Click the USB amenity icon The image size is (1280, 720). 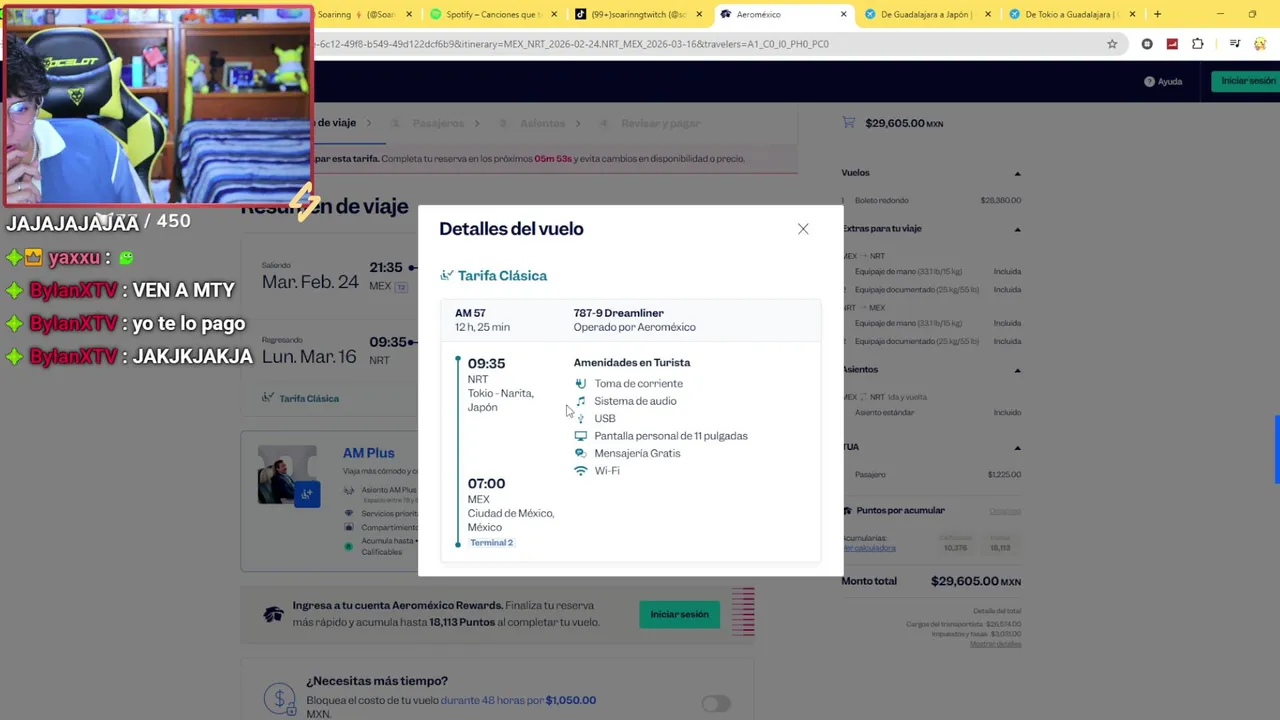(580, 418)
